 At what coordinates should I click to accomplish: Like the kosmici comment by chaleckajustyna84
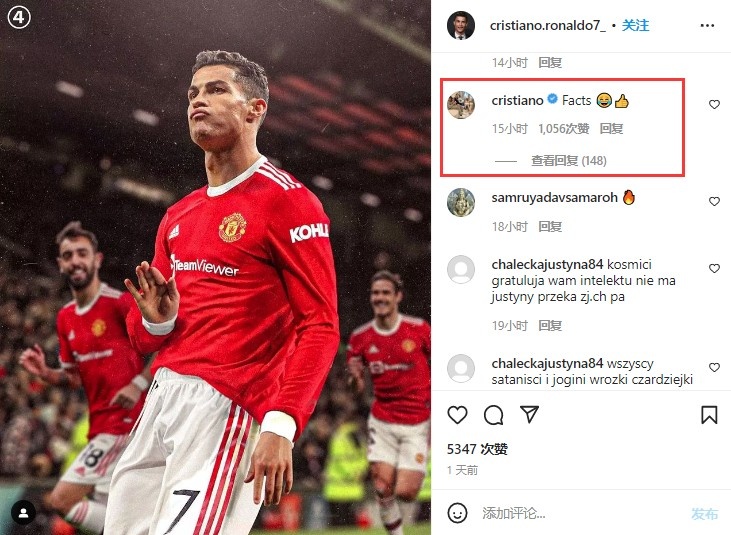click(x=714, y=268)
